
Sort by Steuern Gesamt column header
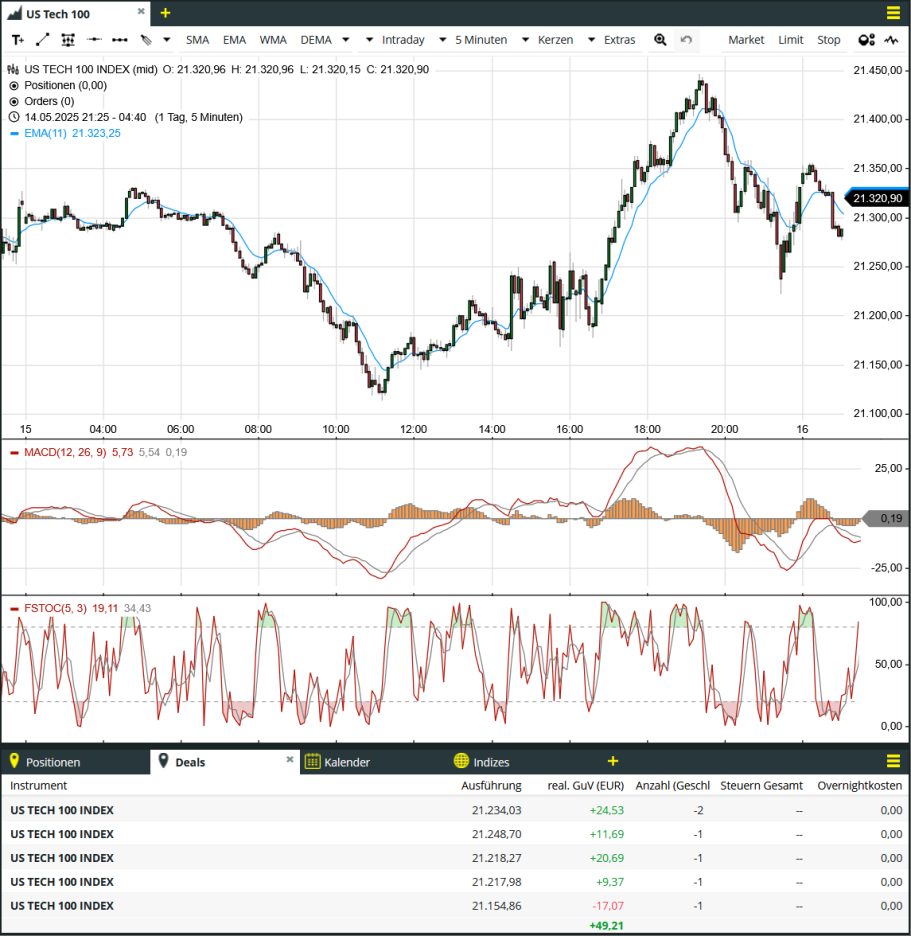tap(761, 786)
